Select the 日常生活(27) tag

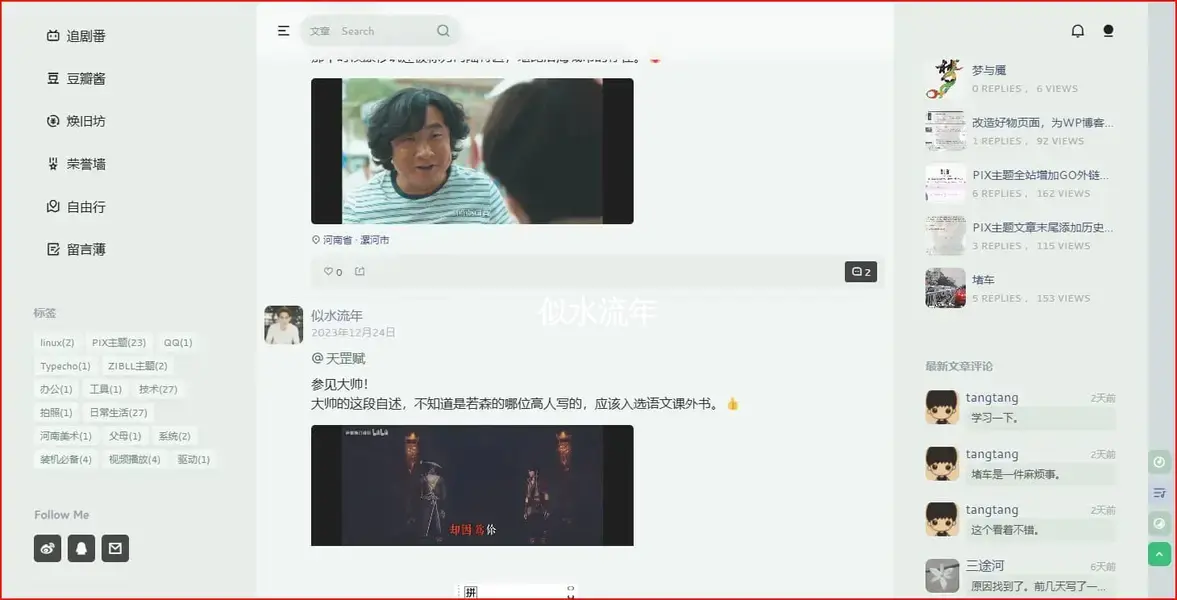pos(119,412)
